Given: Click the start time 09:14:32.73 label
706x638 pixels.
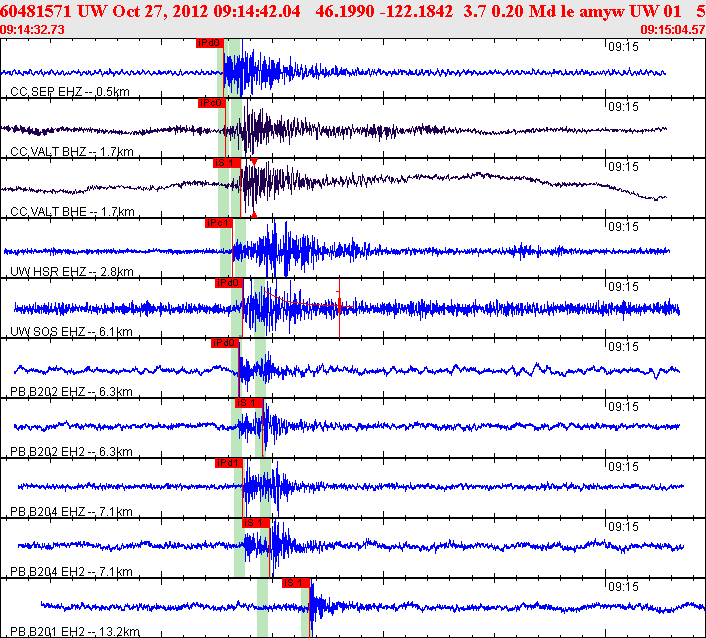Looking at the screenshot, I should pos(33,29).
